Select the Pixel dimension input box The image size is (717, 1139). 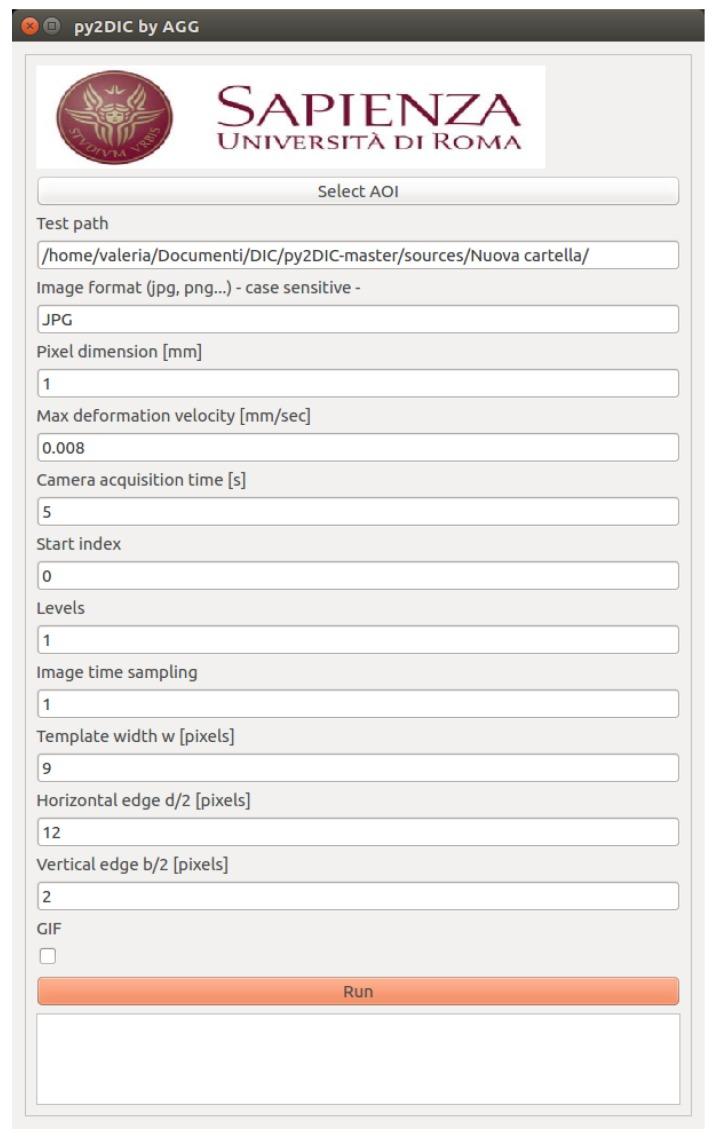click(358, 383)
